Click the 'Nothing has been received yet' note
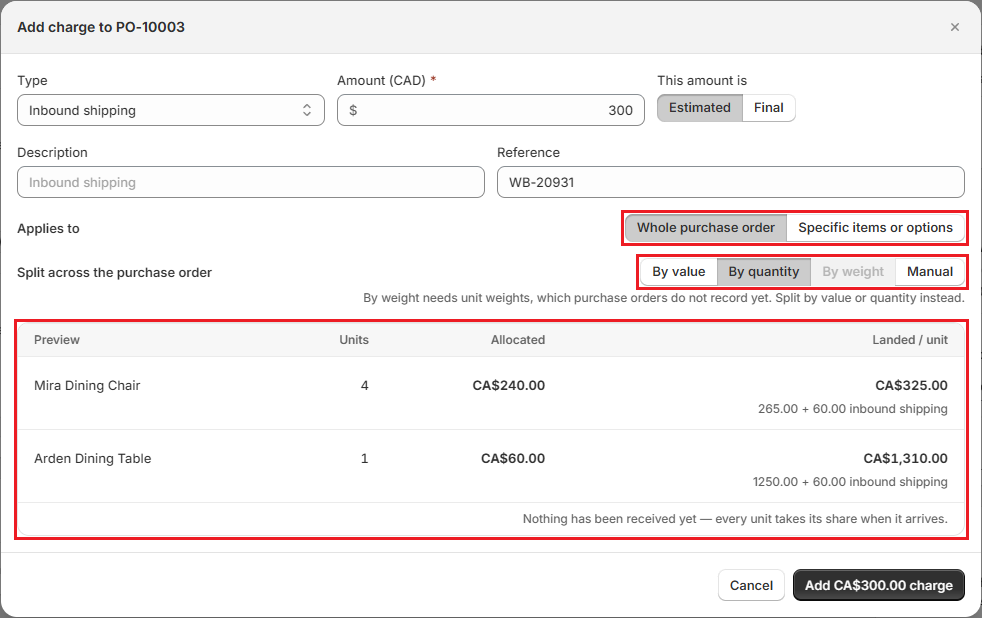 (x=735, y=519)
